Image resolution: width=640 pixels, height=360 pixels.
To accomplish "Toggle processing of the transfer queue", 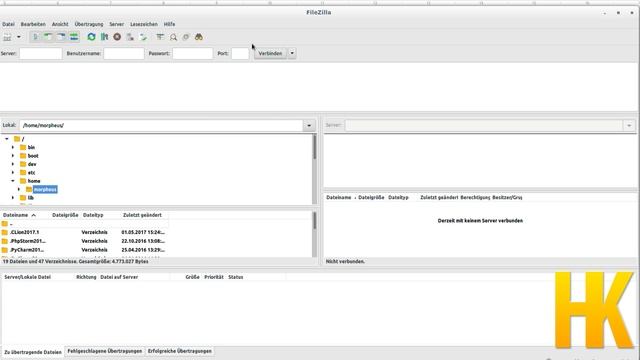I will tap(104, 37).
